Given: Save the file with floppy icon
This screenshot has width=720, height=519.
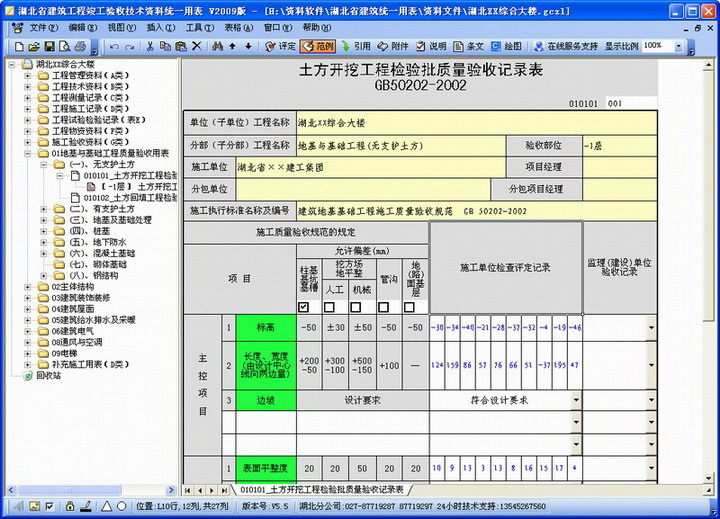Looking at the screenshot, I should 49,46.
